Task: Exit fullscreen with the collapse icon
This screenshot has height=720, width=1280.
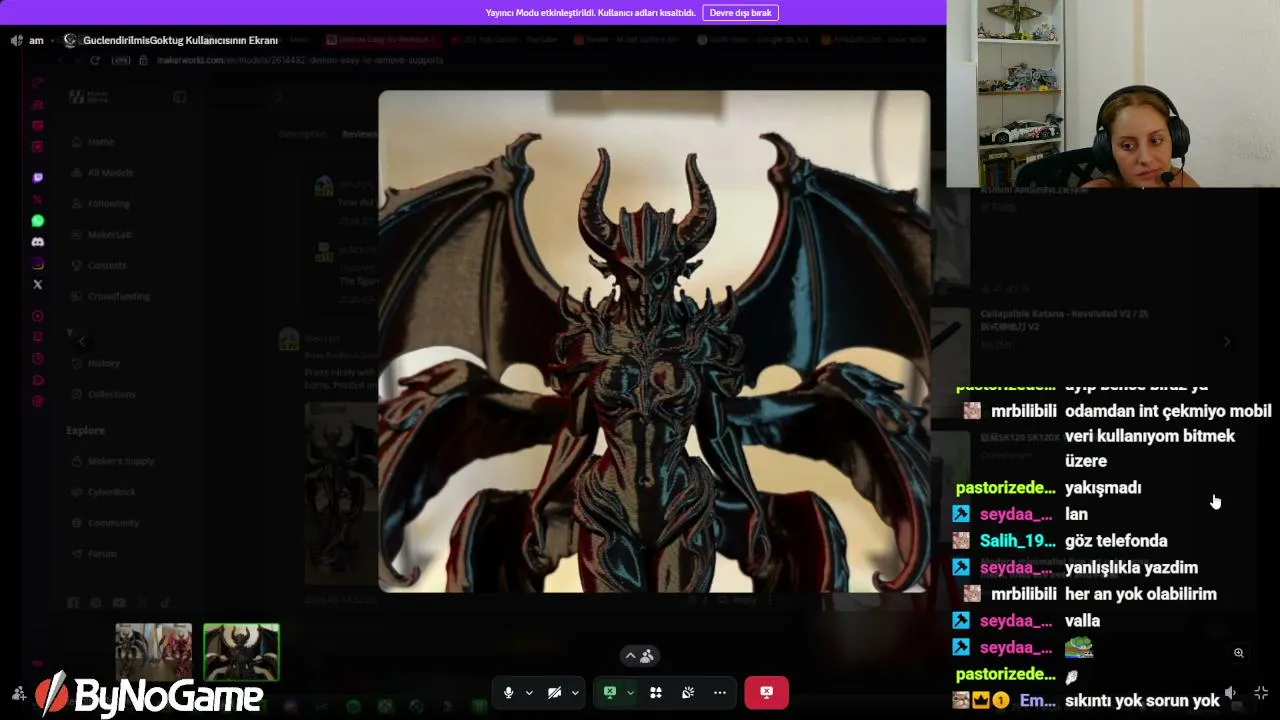Action: click(x=1261, y=692)
